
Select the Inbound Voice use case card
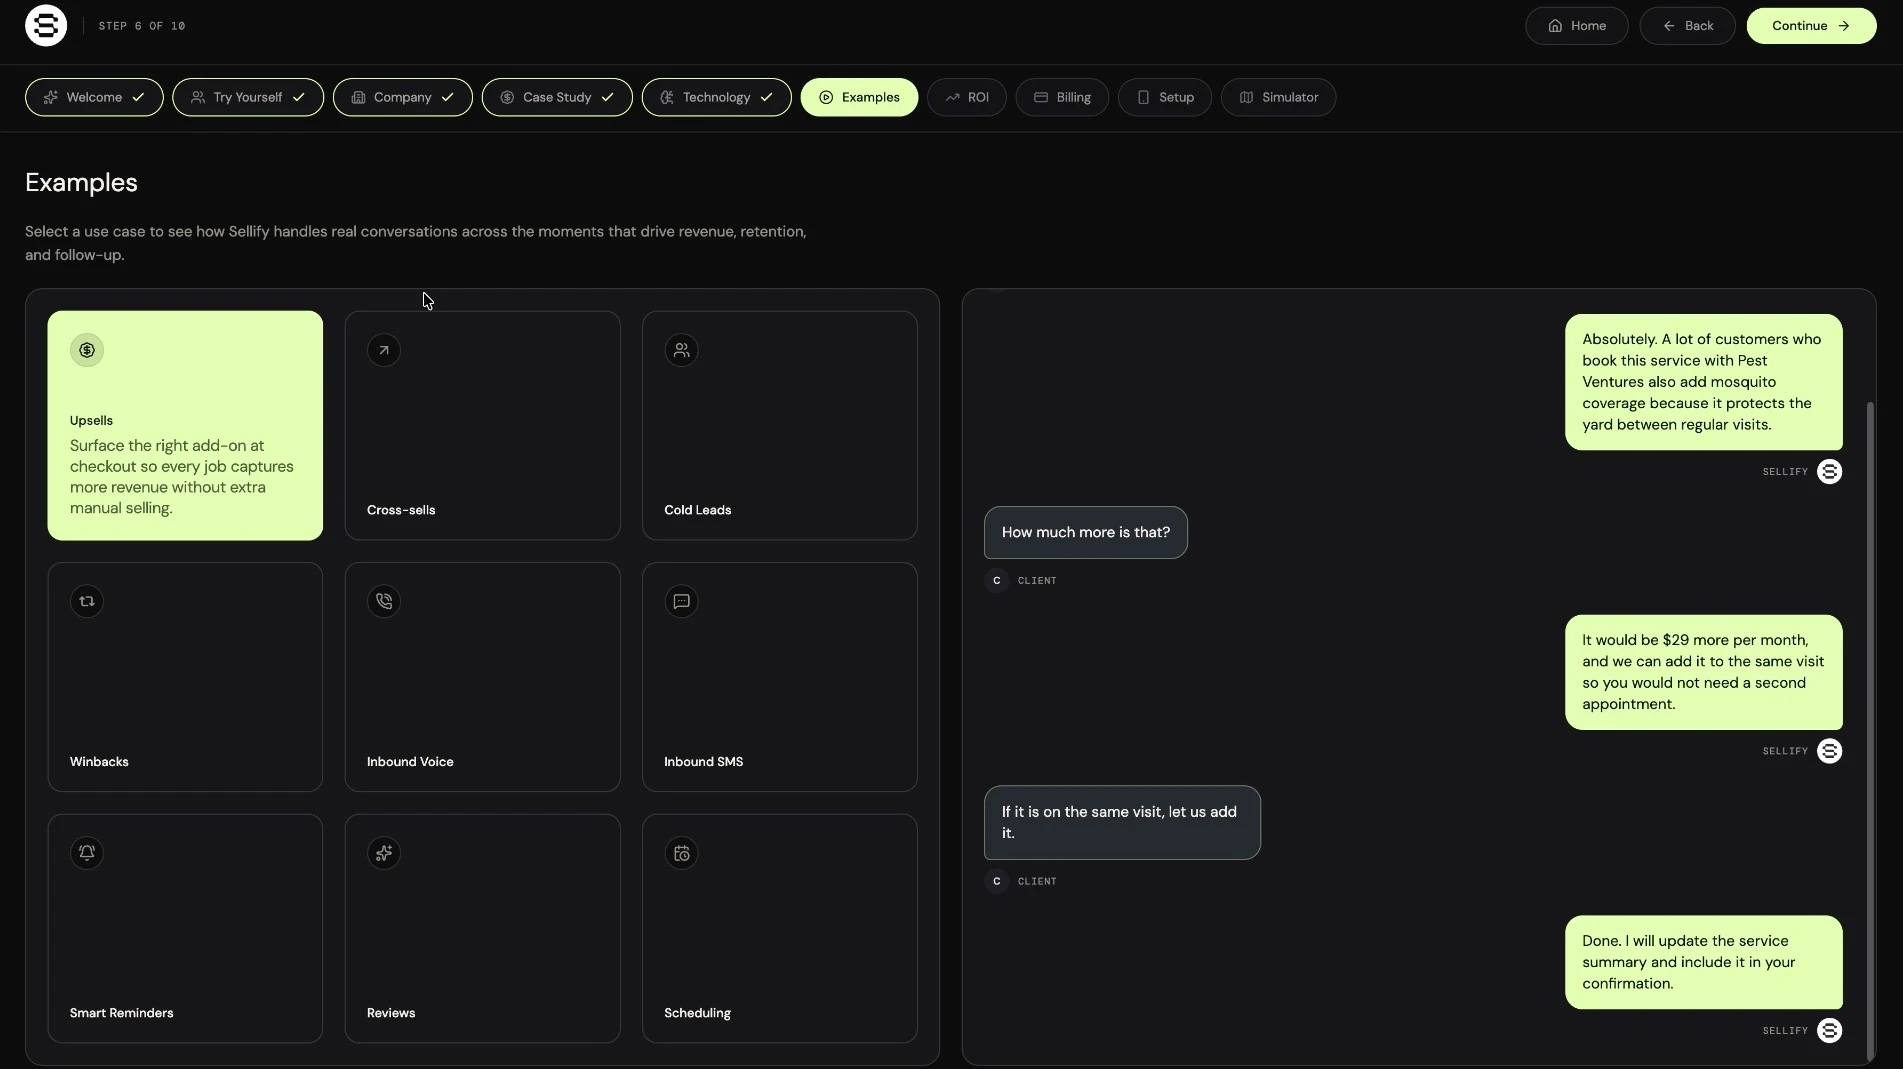pyautogui.click(x=482, y=677)
